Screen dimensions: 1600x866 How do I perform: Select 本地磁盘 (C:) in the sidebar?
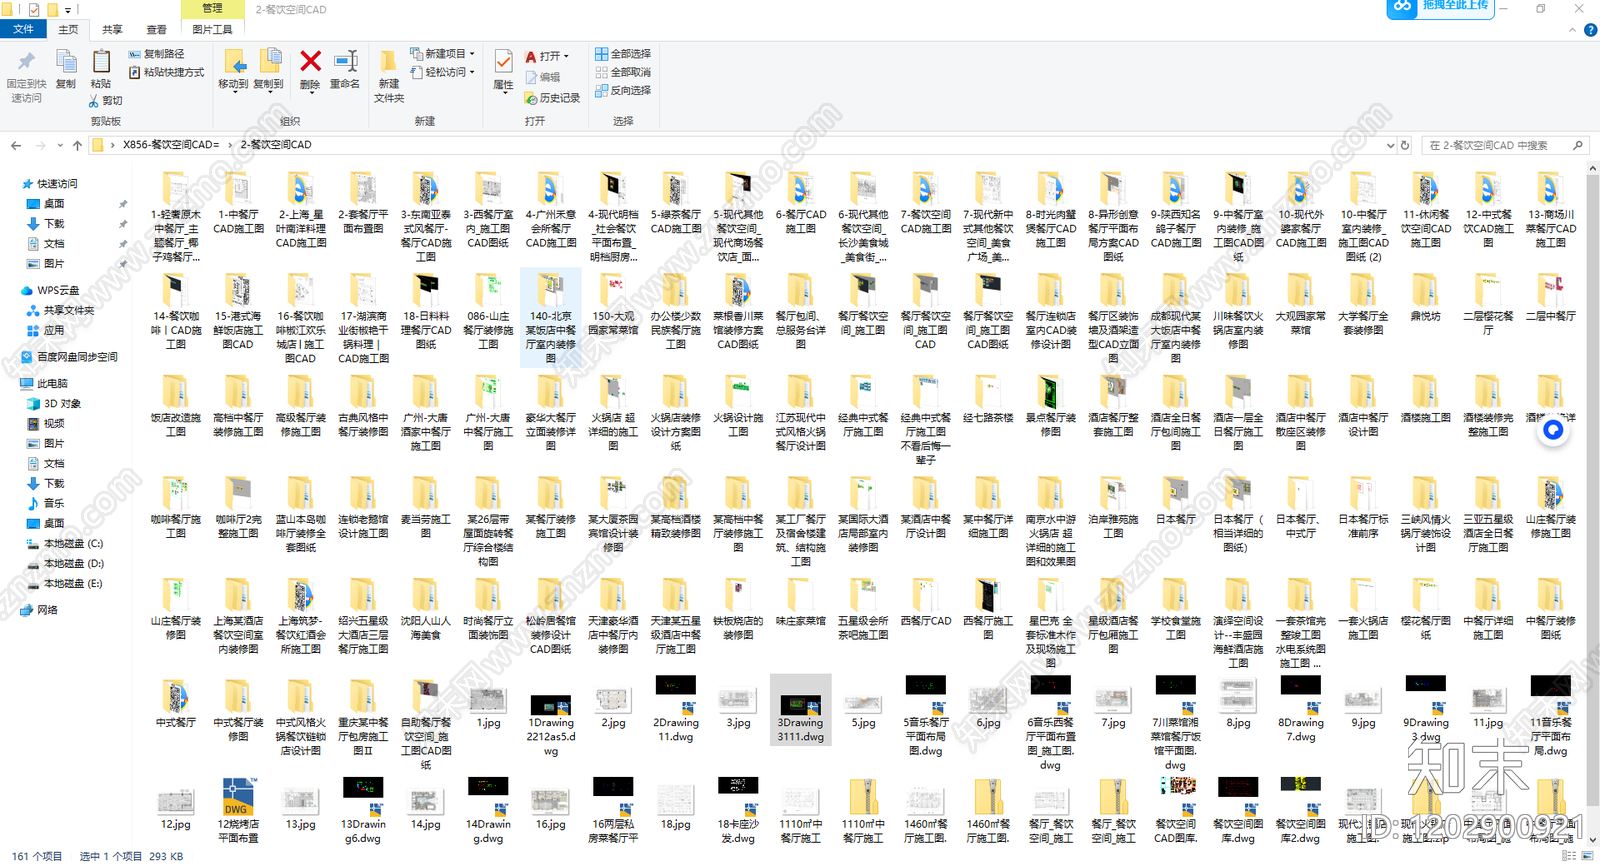(72, 544)
